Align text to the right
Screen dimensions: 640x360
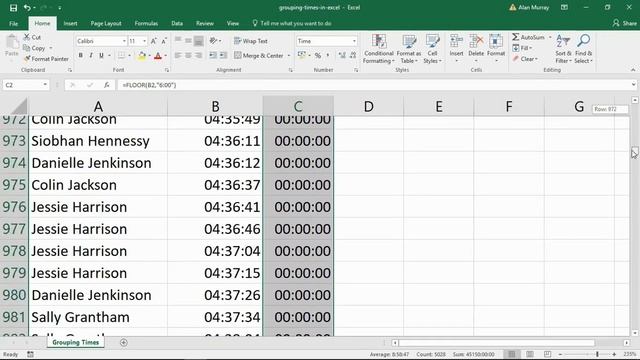click(198, 55)
